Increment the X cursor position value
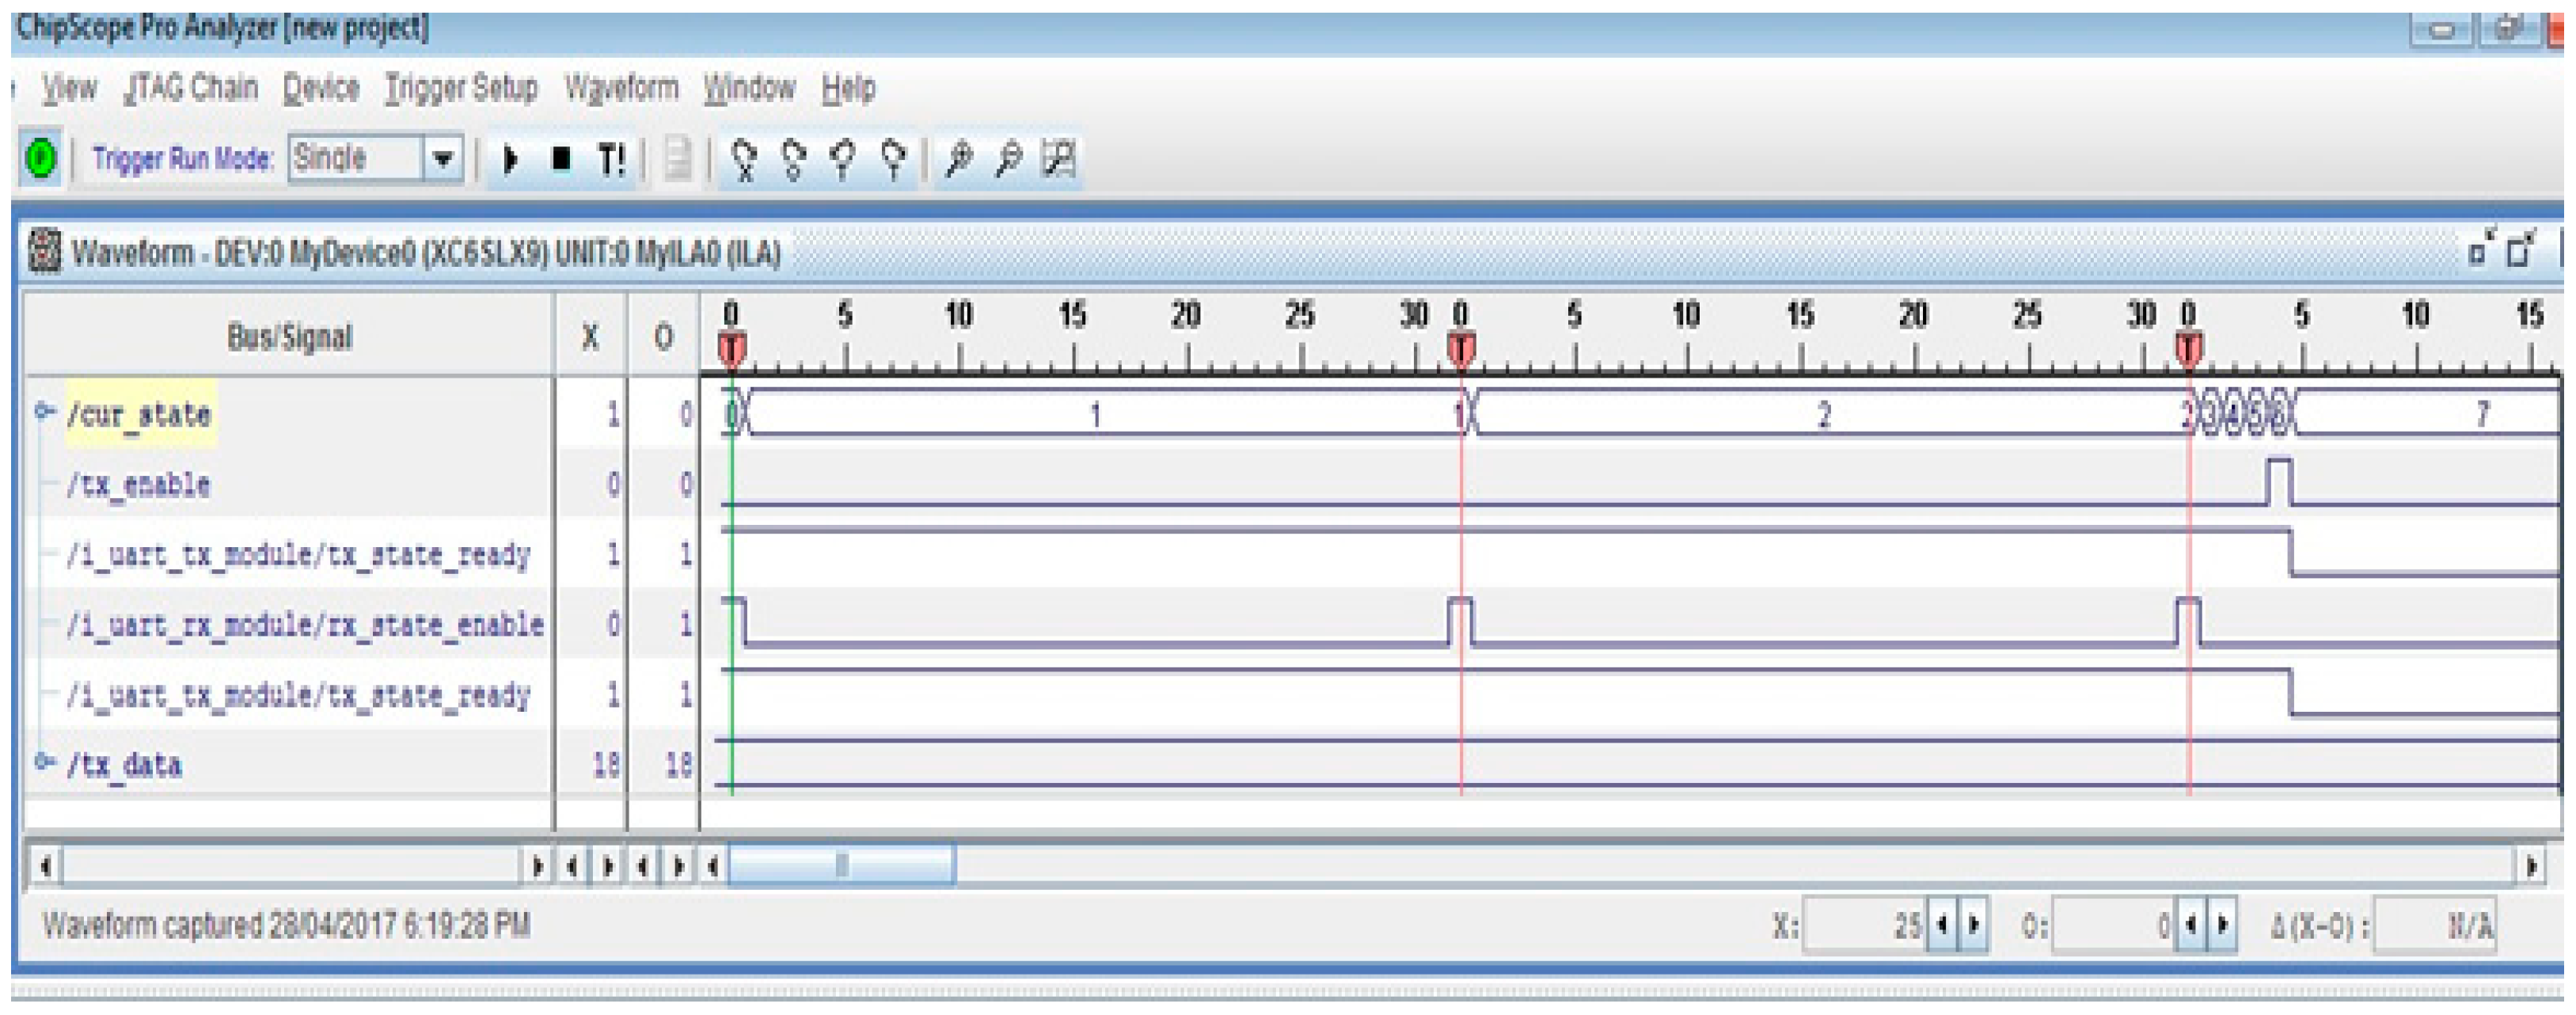This screenshot has width=2576, height=1015. pyautogui.click(x=1974, y=925)
